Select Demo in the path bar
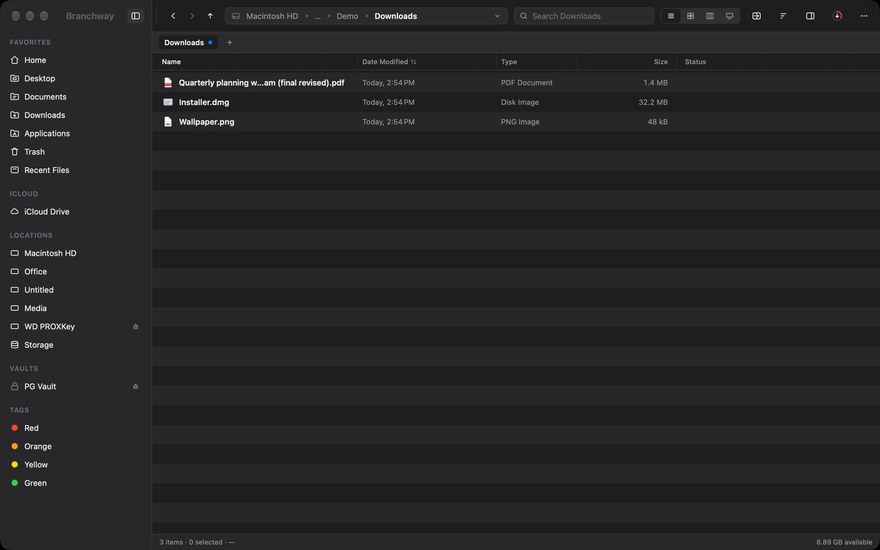 (x=347, y=16)
